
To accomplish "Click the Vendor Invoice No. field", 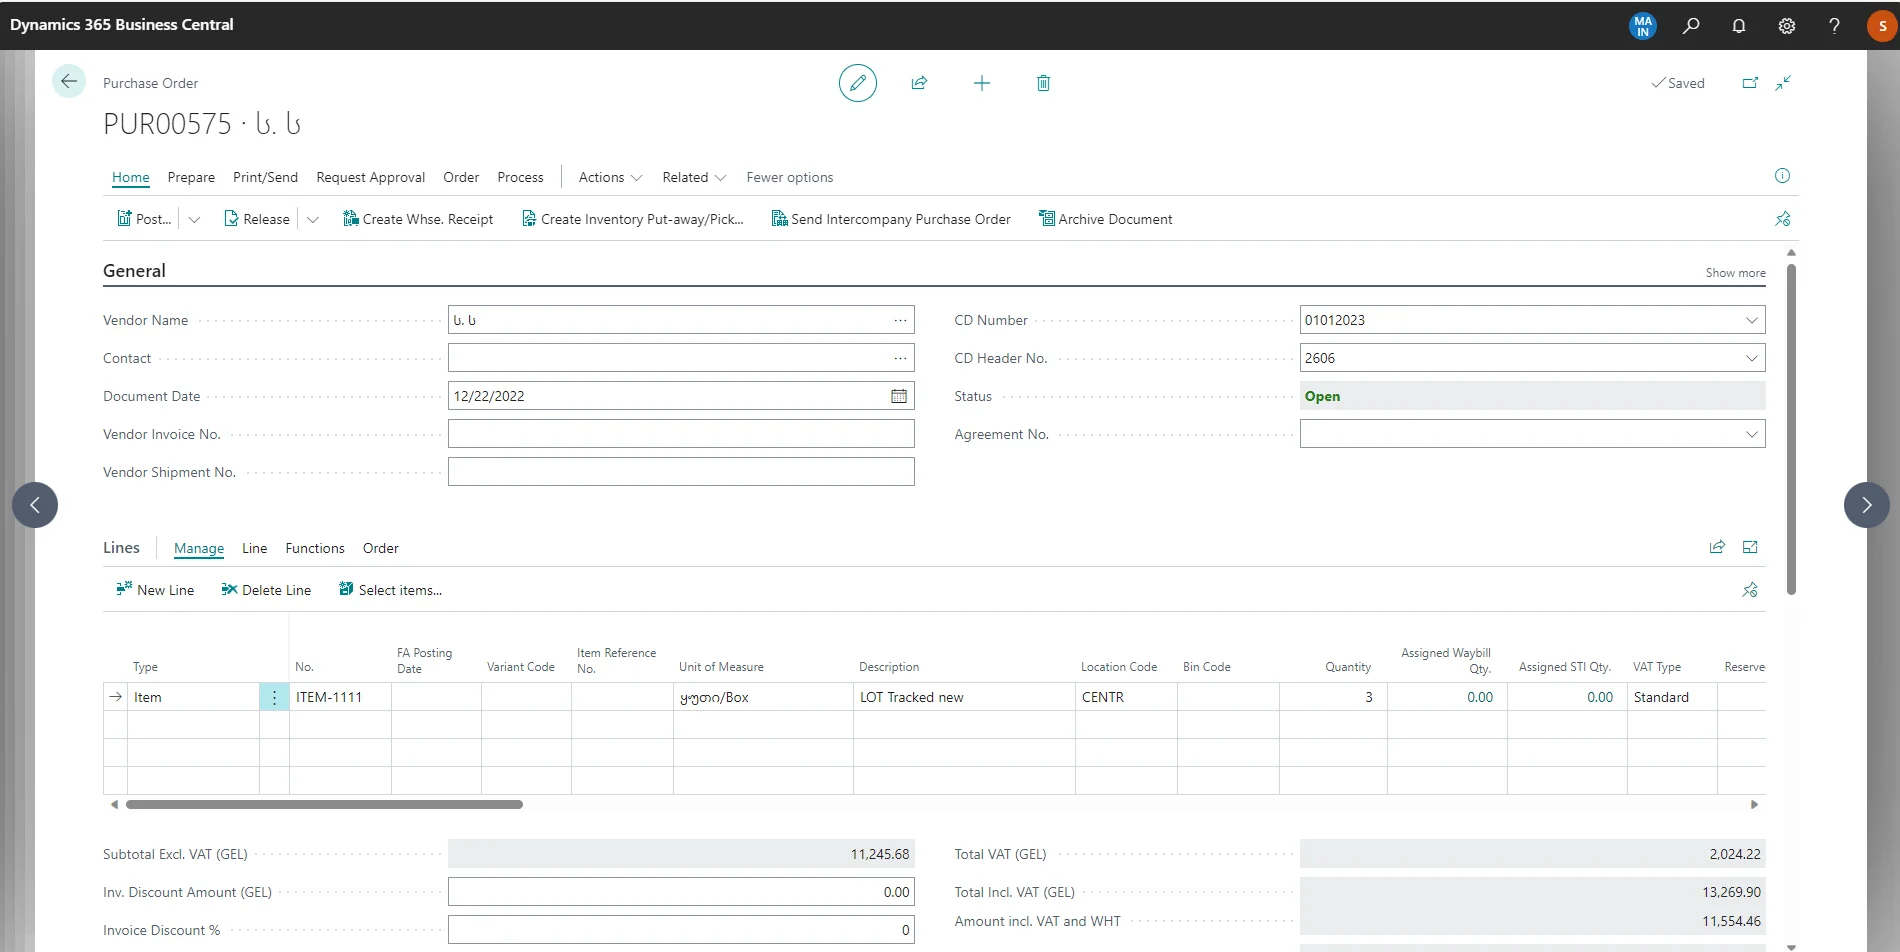I will 680,434.
